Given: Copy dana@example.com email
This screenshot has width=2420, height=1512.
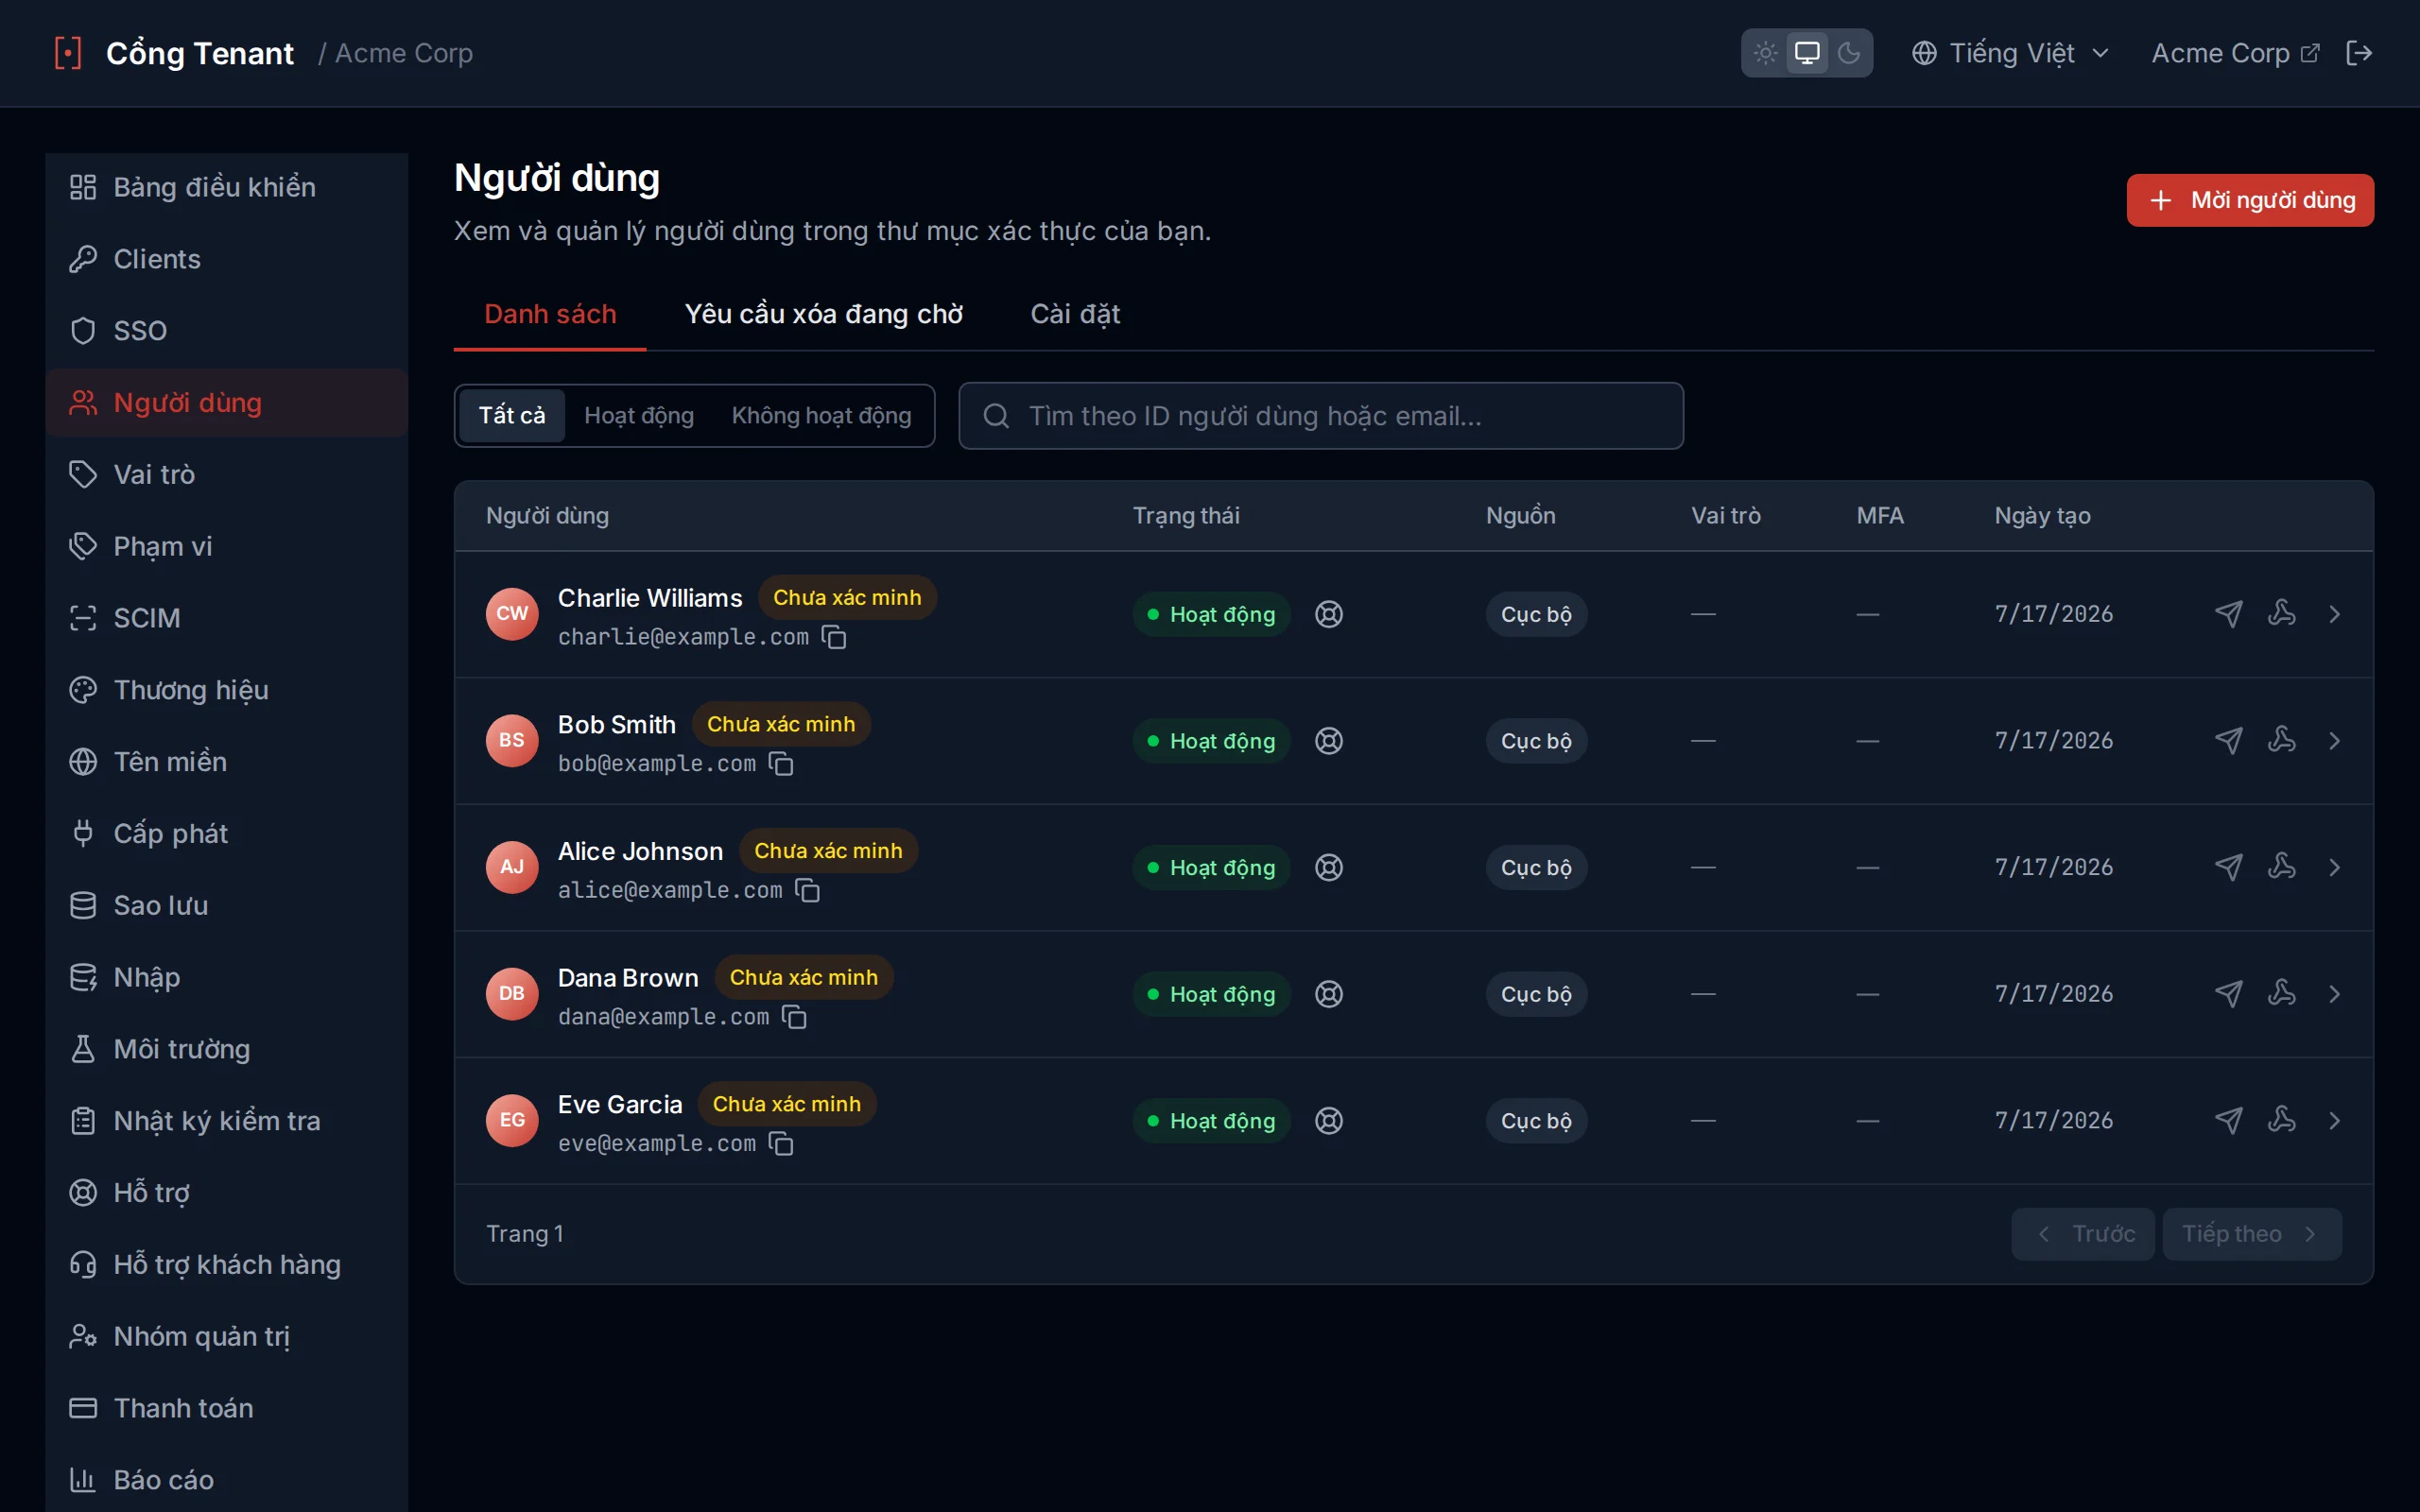Looking at the screenshot, I should pyautogui.click(x=794, y=1017).
